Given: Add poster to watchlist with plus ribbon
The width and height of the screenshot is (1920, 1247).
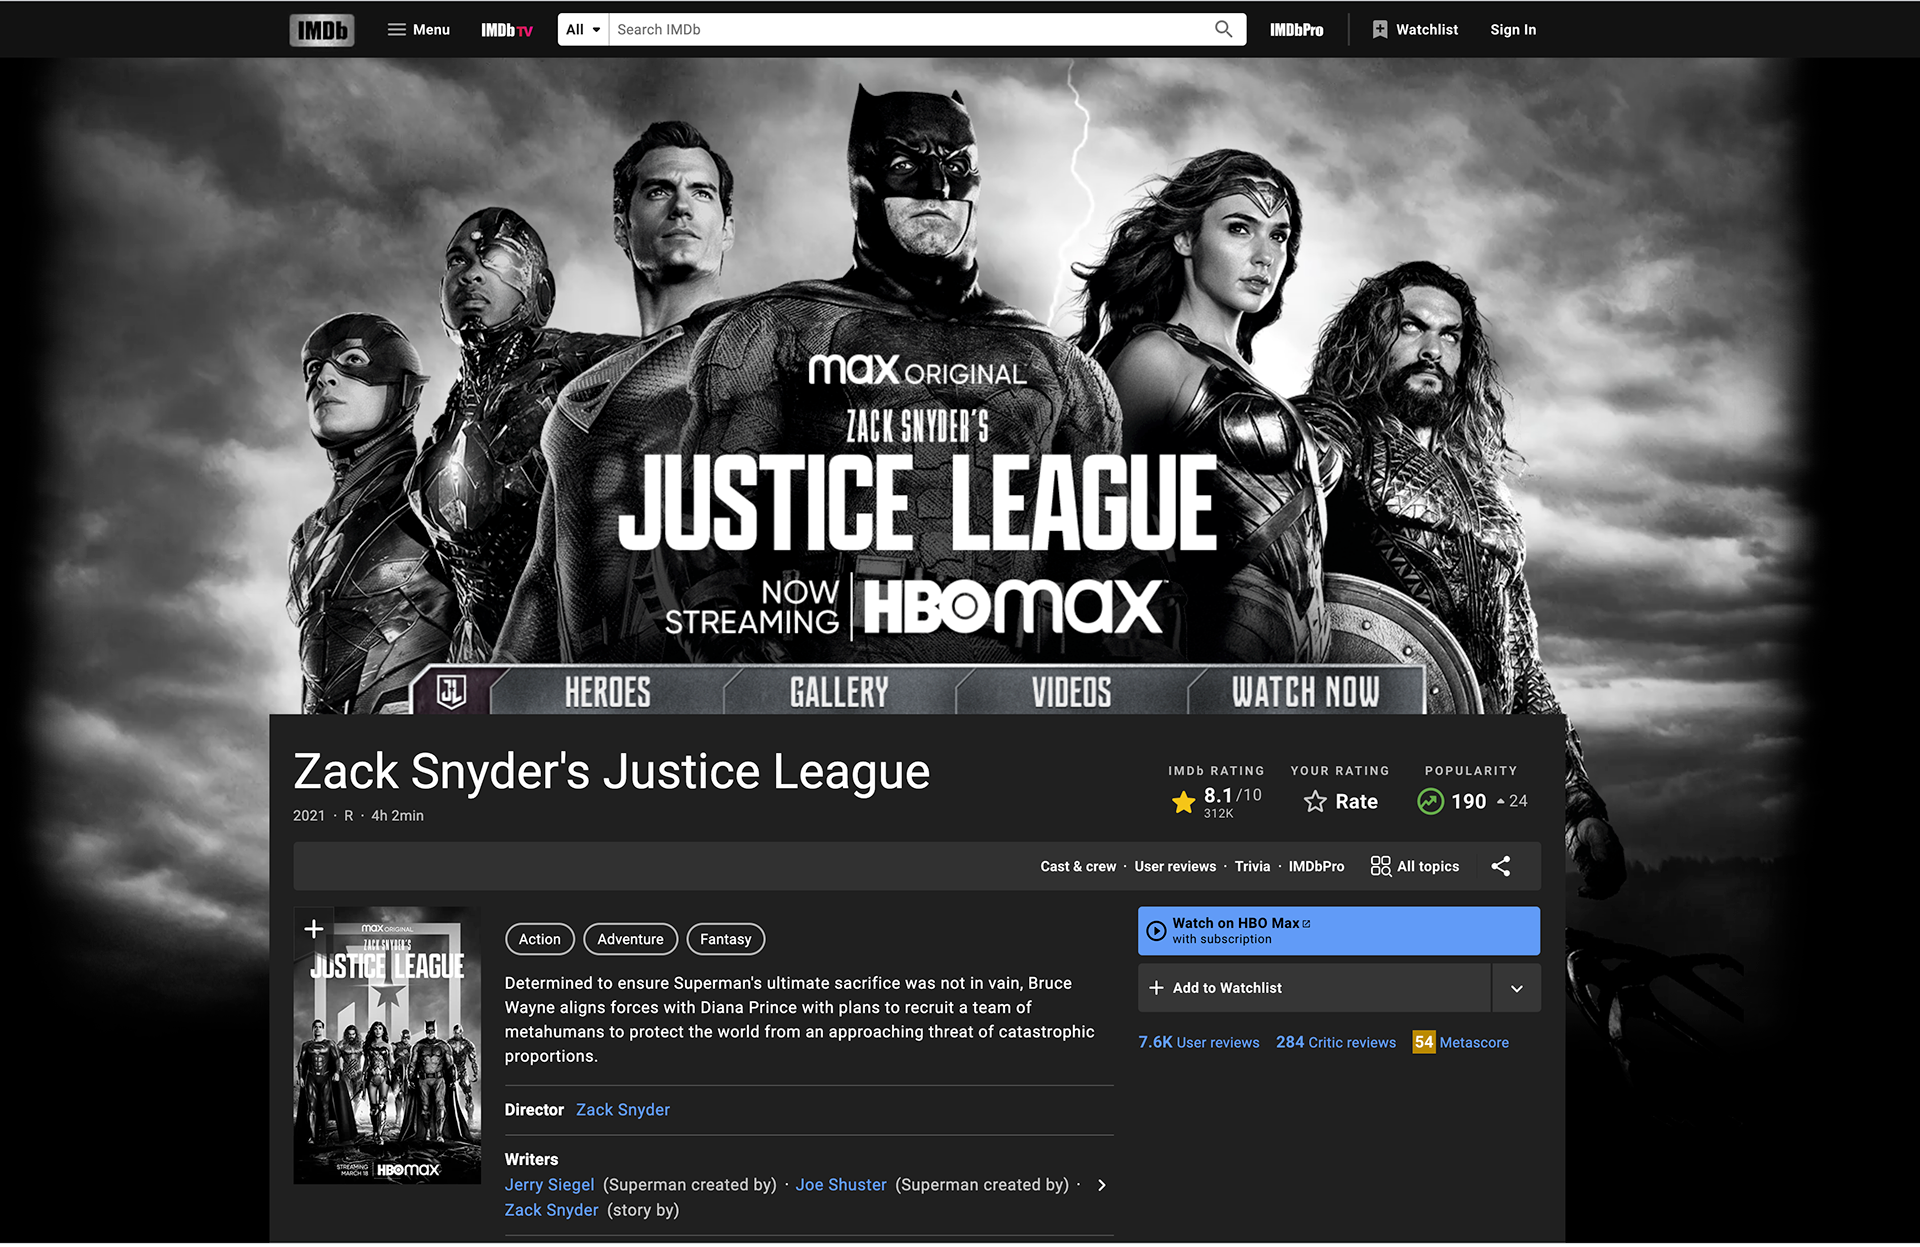Looking at the screenshot, I should coord(313,929).
